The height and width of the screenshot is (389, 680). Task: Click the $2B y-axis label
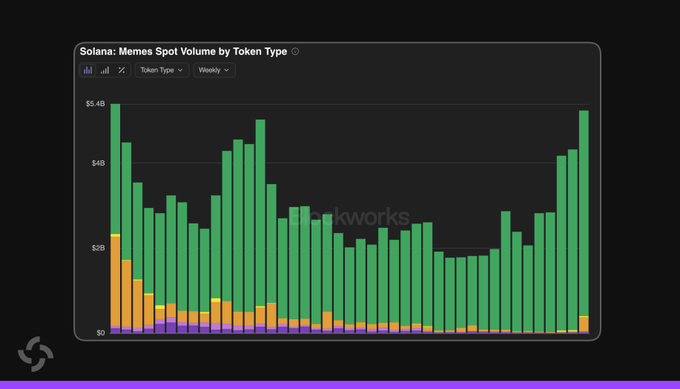pyautogui.click(x=98, y=248)
